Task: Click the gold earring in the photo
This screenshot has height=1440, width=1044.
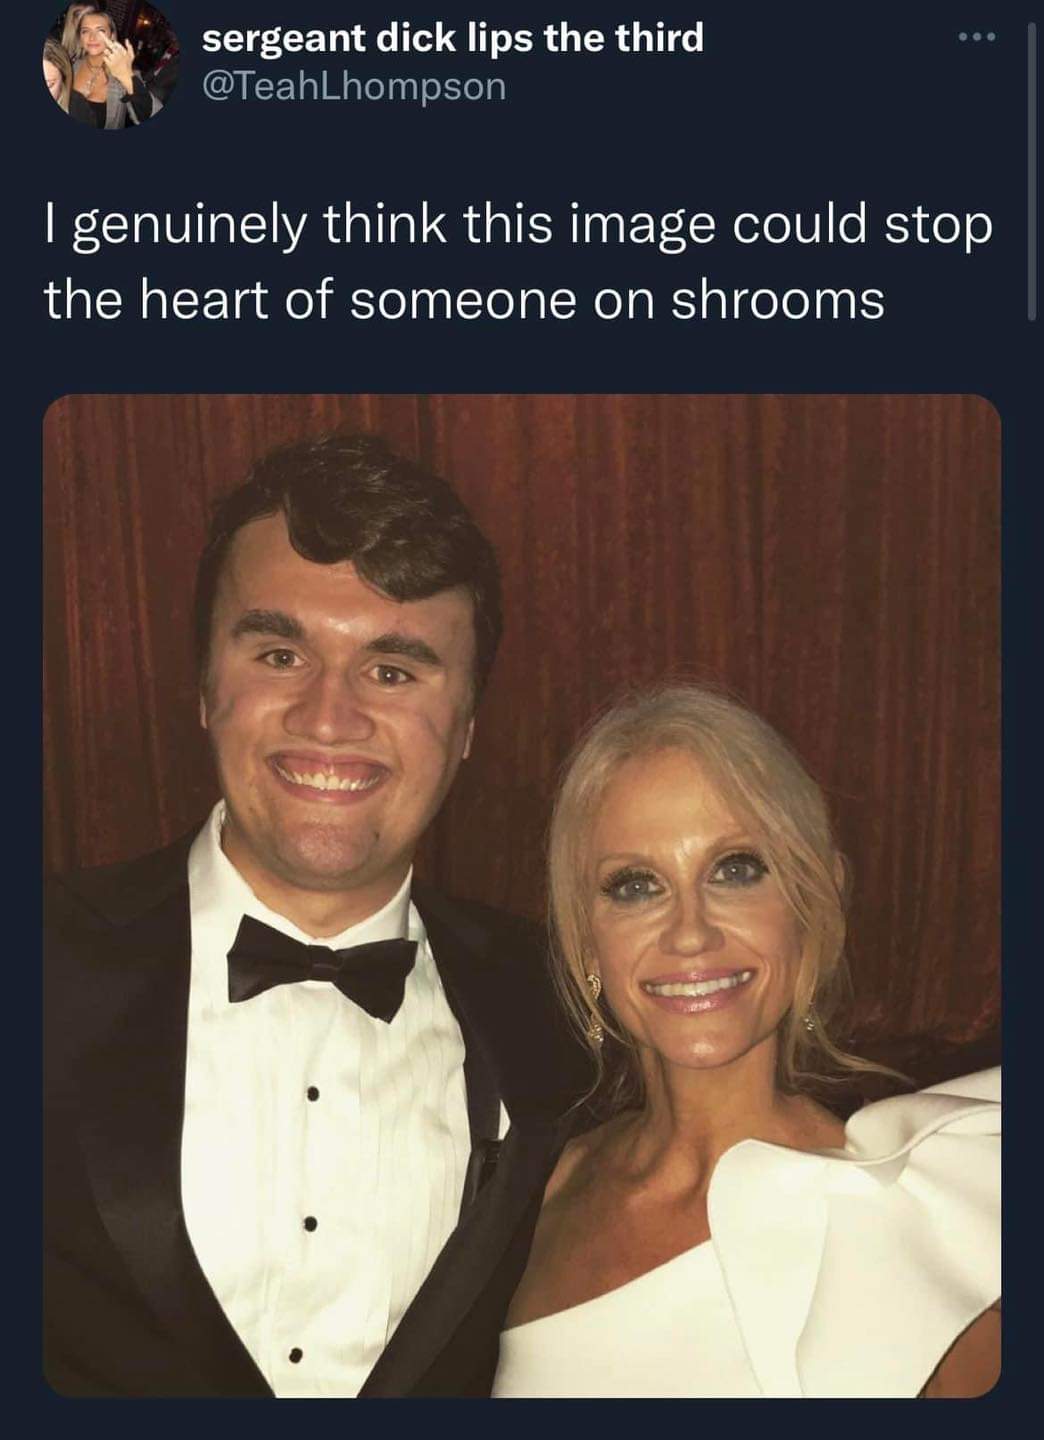Action: 595,1005
